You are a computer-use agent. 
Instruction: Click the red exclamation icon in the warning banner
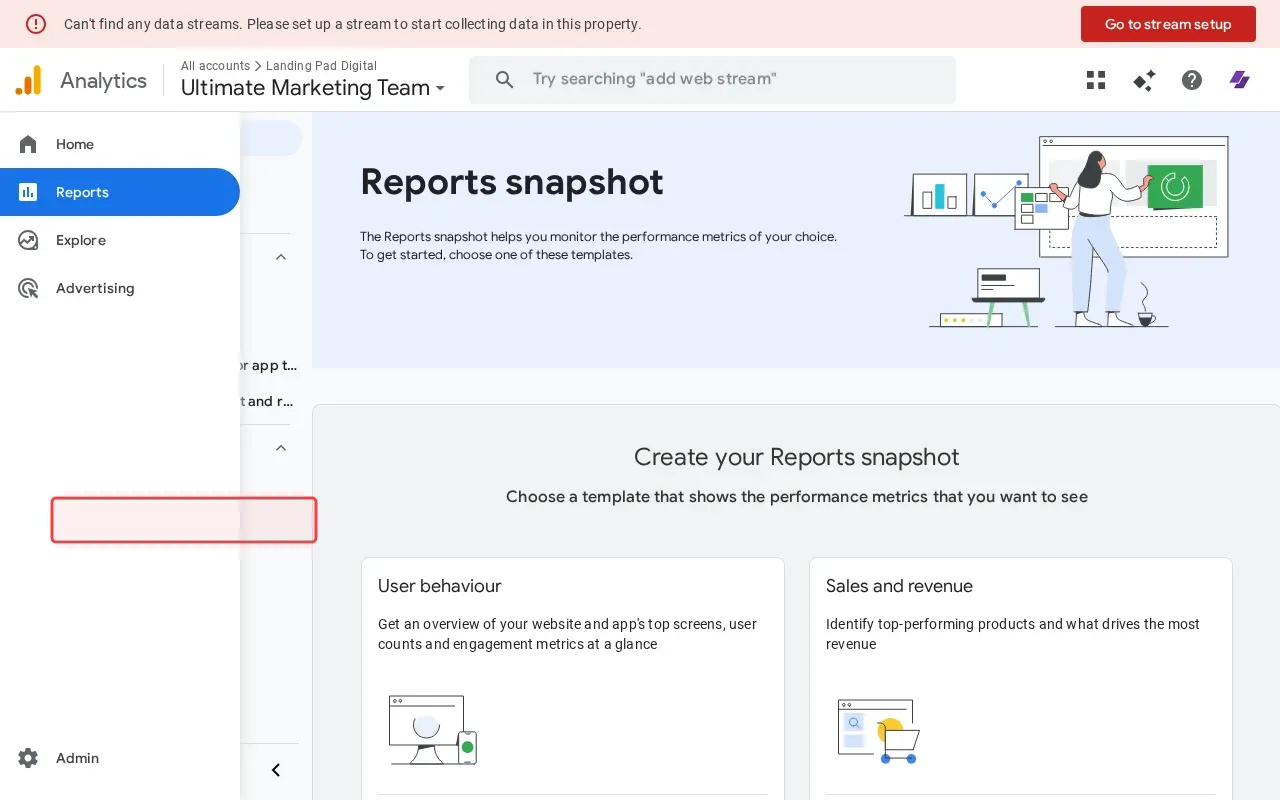[x=36, y=23]
